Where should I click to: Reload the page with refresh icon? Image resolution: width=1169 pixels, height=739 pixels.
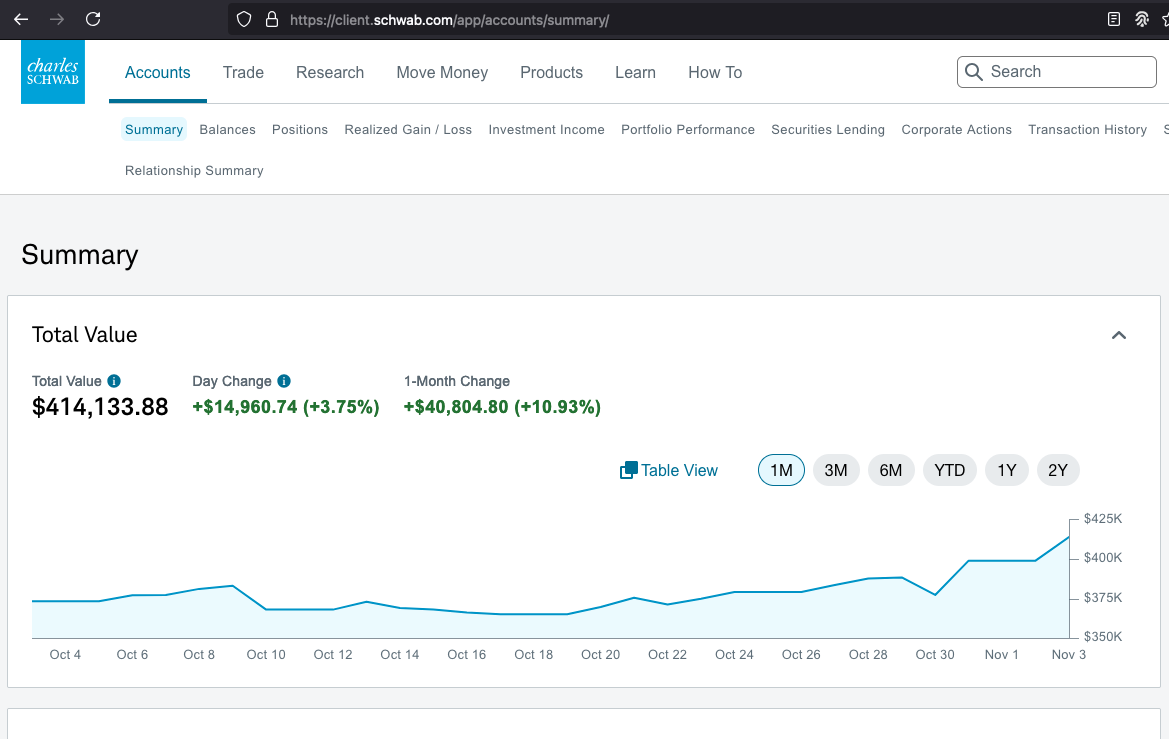pos(93,19)
